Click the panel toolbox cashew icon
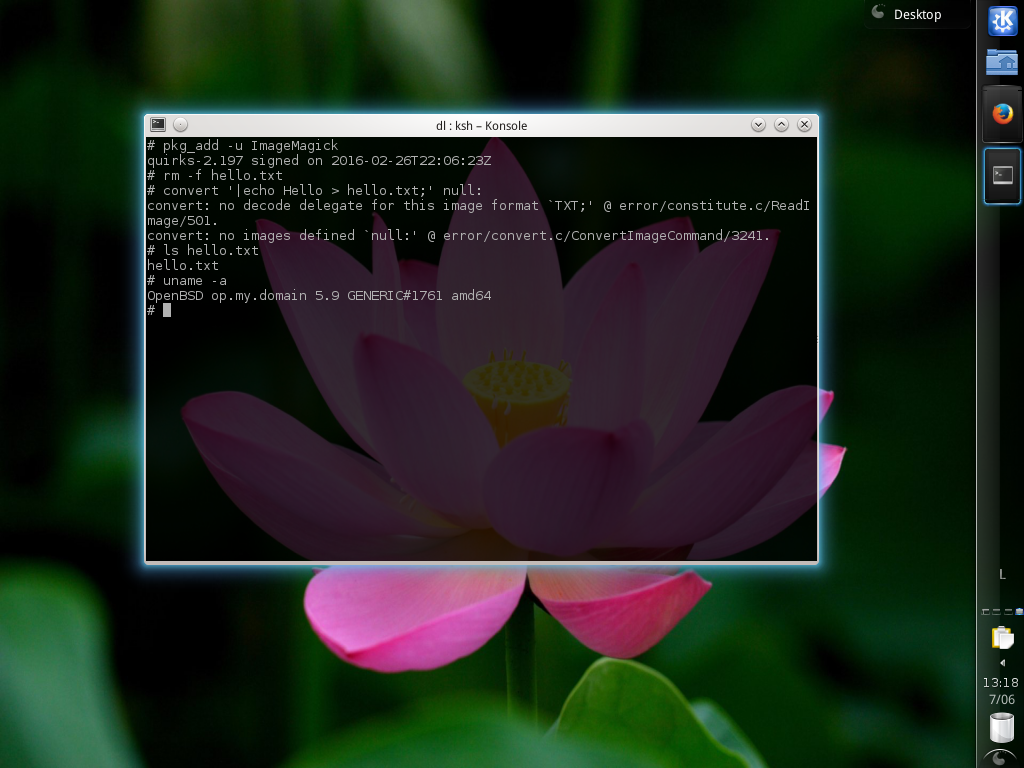Image resolution: width=1024 pixels, height=768 pixels. pyautogui.click(x=1002, y=758)
